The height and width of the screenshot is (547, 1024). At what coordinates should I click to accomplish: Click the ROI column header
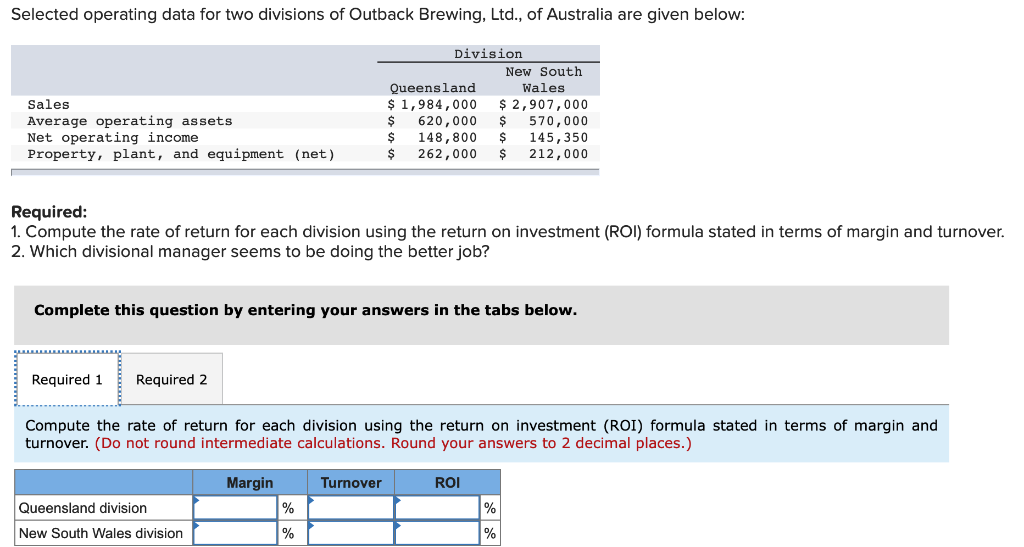[447, 482]
